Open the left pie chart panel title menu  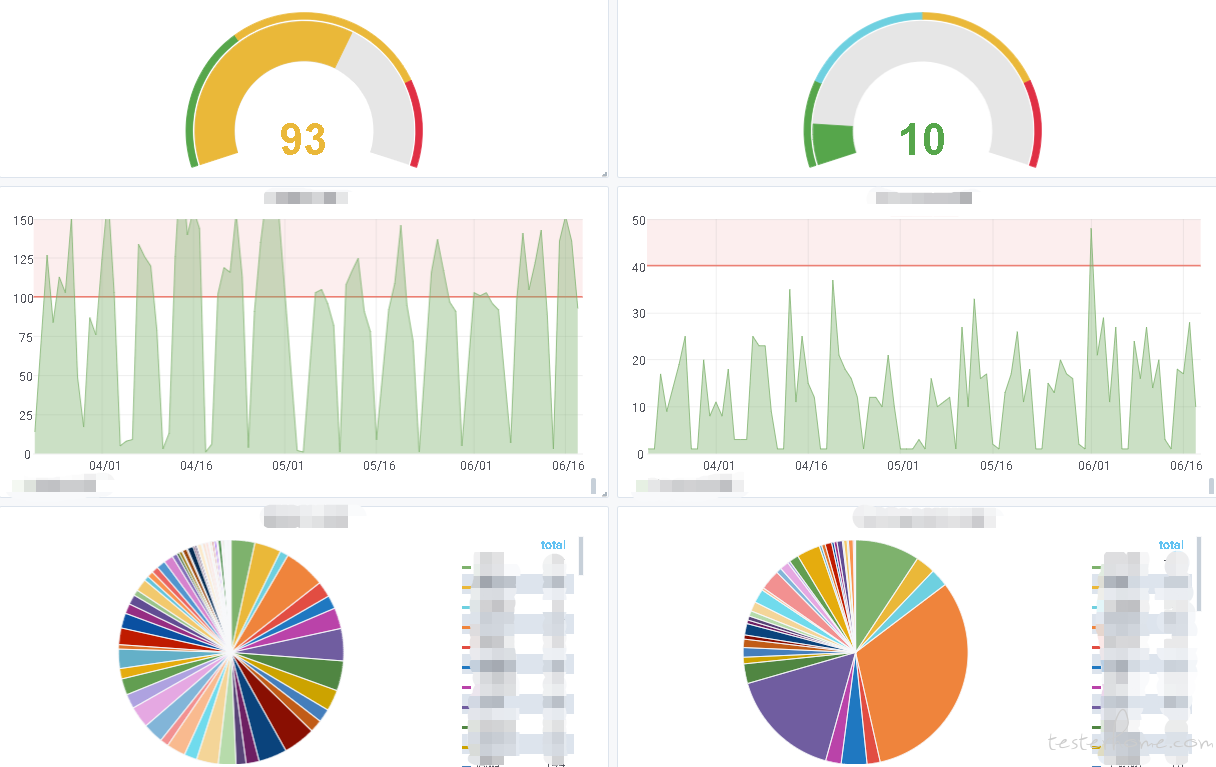pyautogui.click(x=306, y=517)
